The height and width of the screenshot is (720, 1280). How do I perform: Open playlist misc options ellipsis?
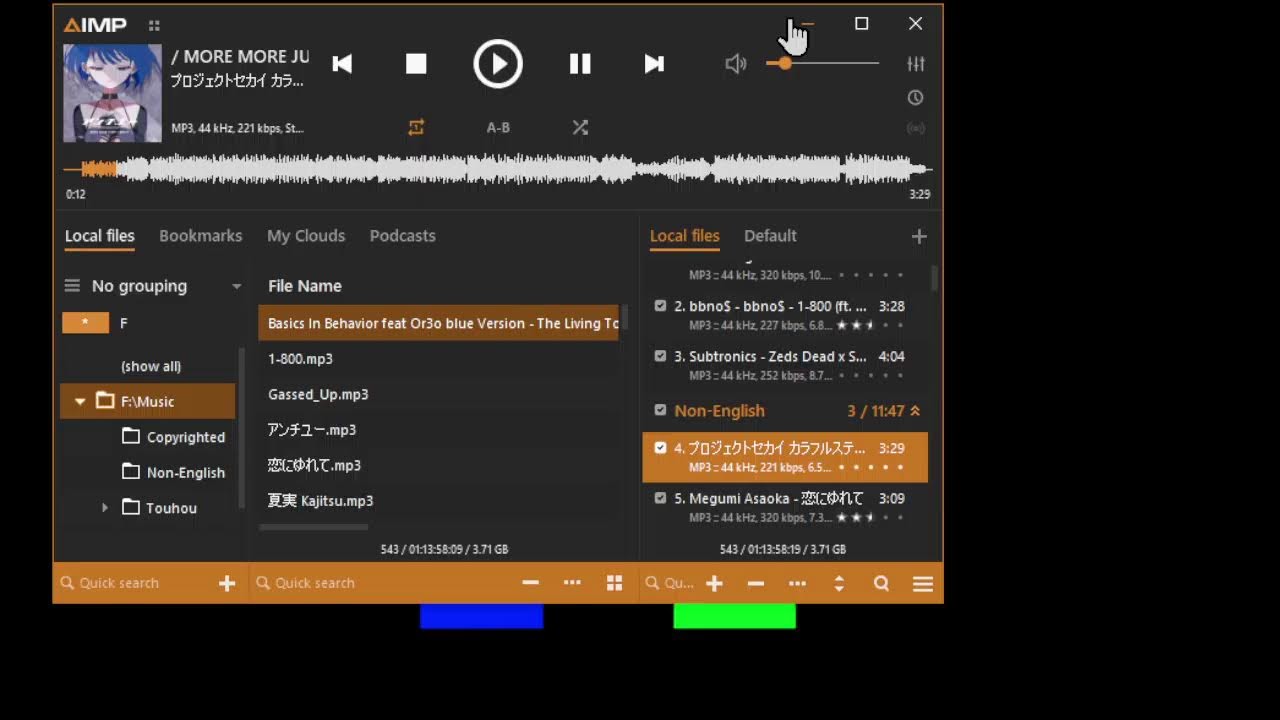797,583
